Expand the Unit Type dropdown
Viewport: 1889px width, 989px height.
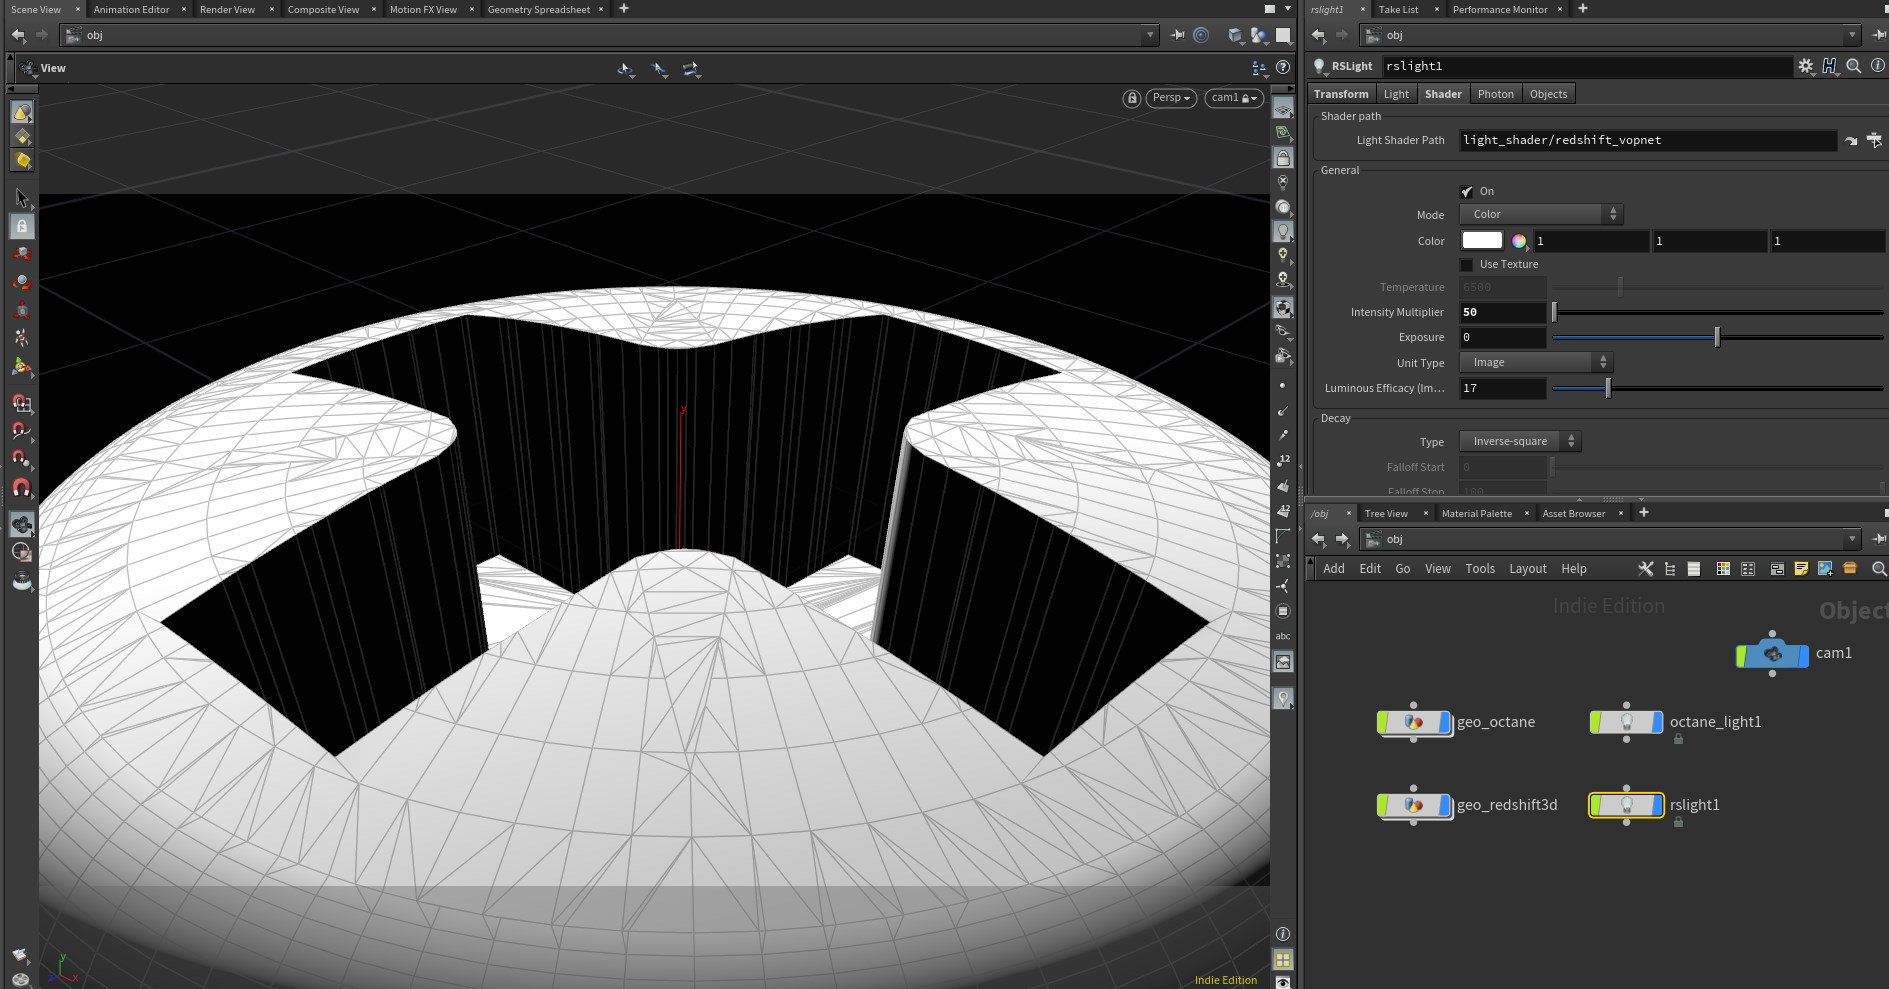pyautogui.click(x=1535, y=362)
